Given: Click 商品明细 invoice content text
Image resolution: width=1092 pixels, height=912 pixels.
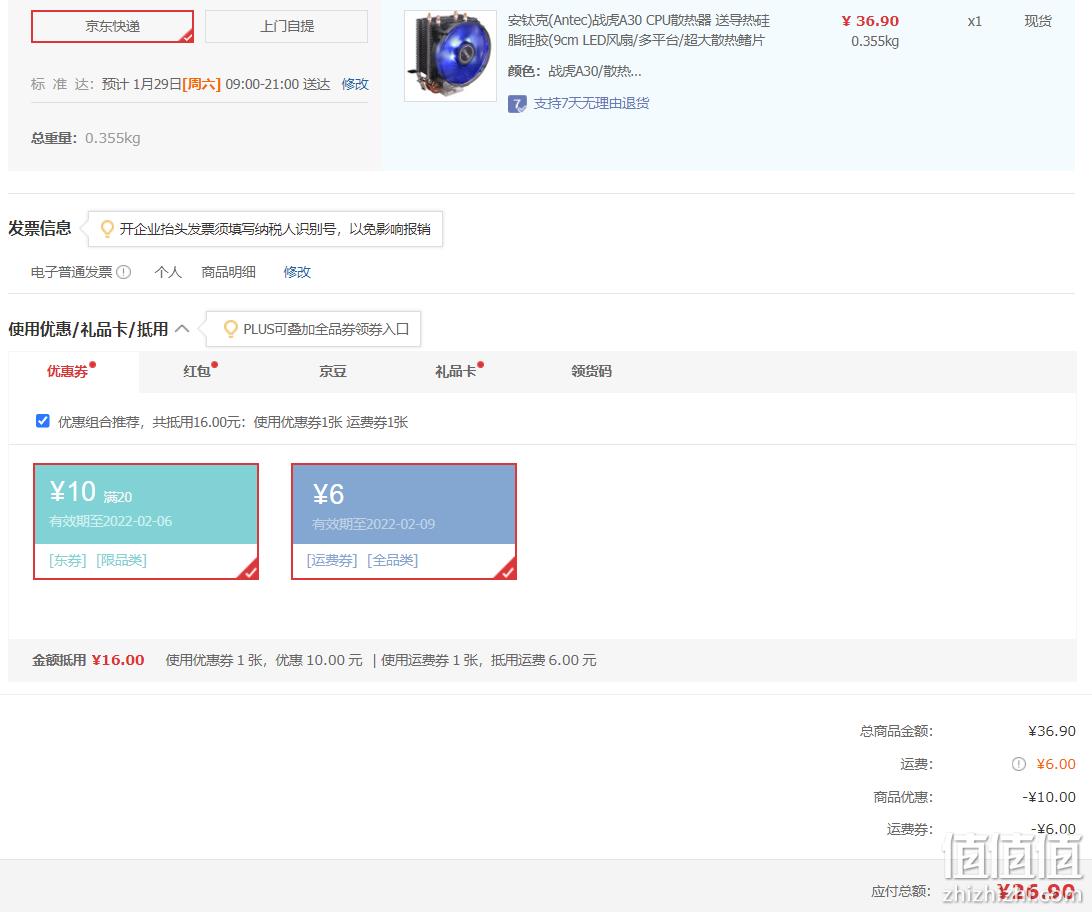Looking at the screenshot, I should point(228,272).
